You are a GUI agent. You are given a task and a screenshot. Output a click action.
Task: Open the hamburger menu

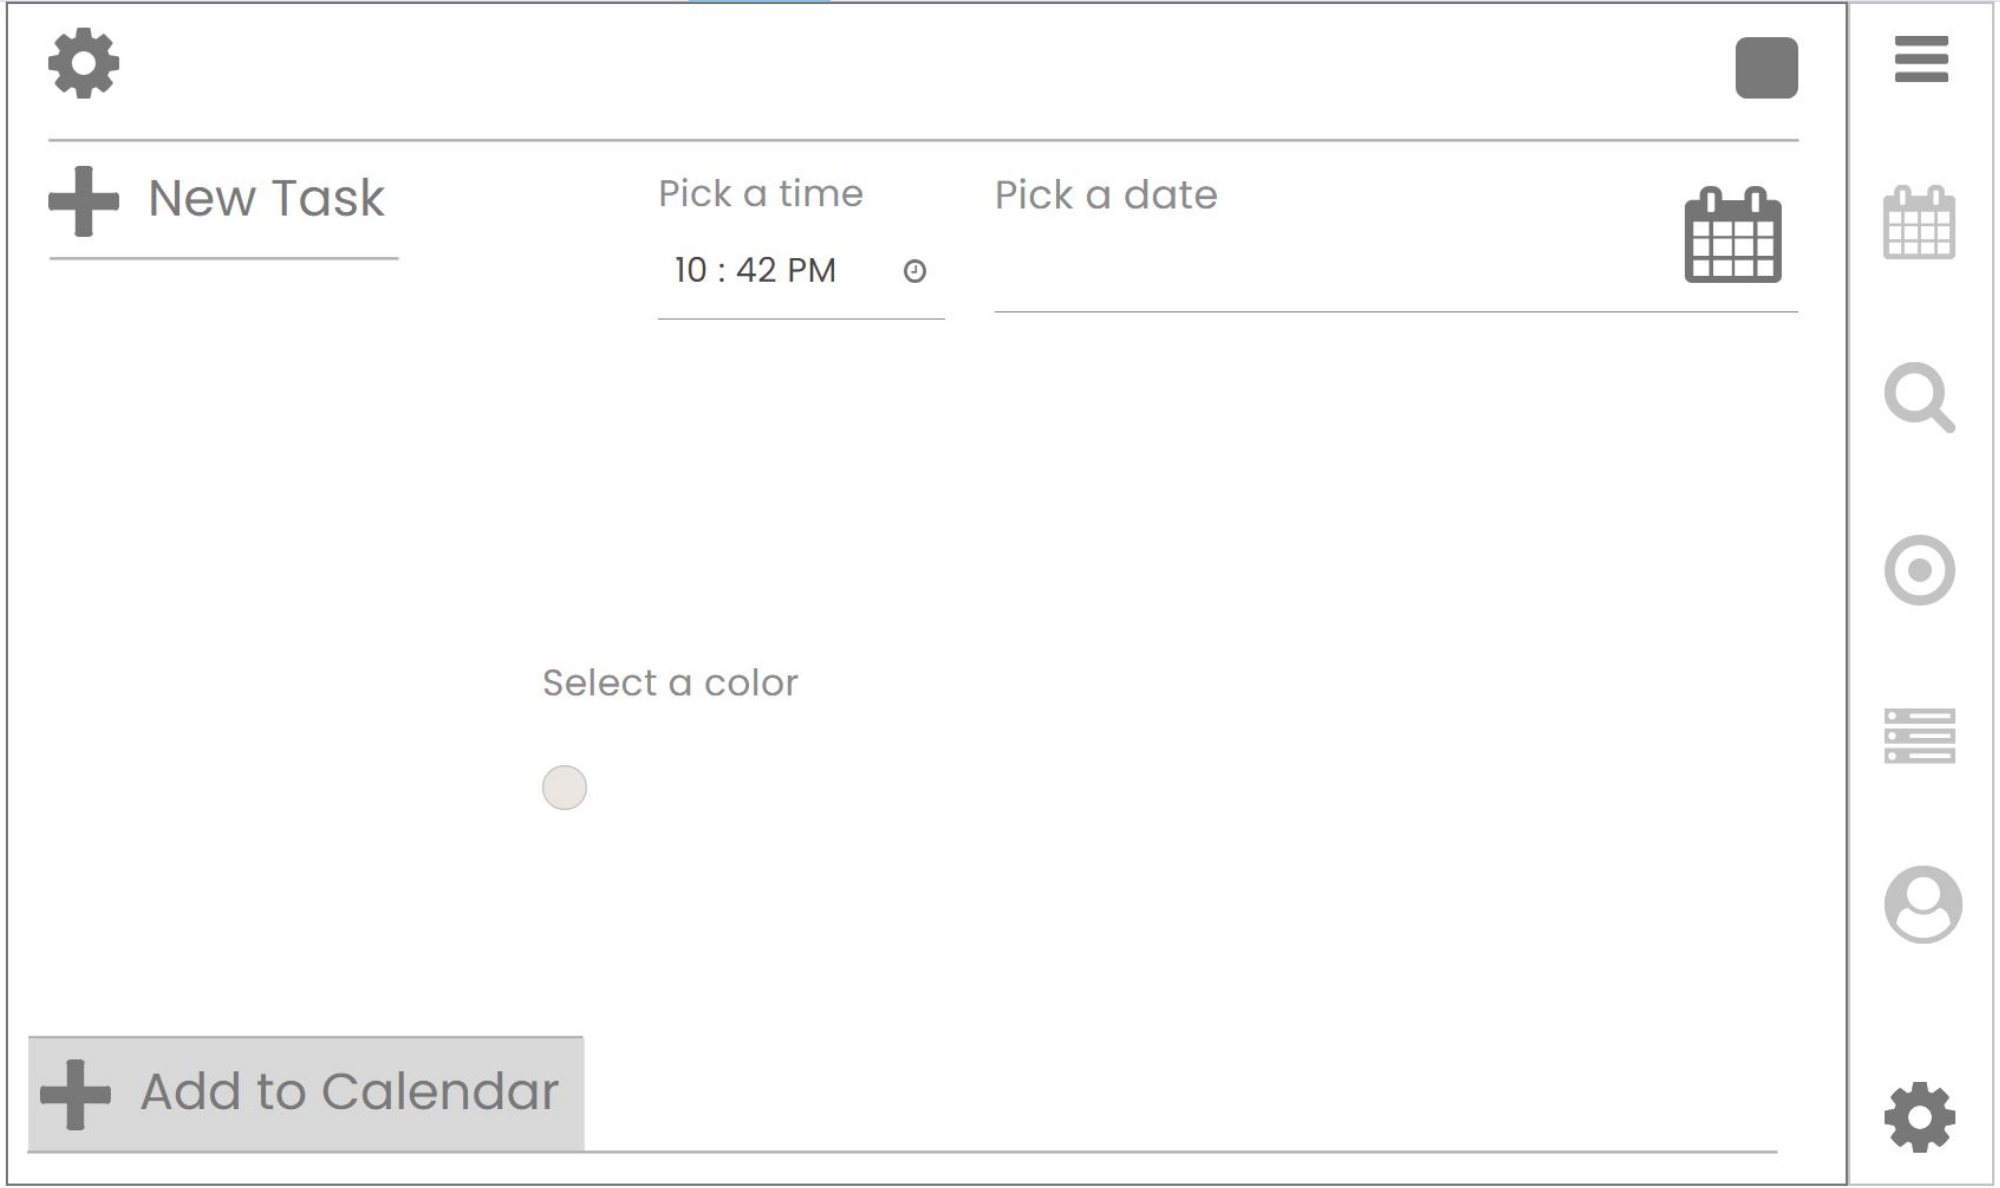click(x=1921, y=59)
